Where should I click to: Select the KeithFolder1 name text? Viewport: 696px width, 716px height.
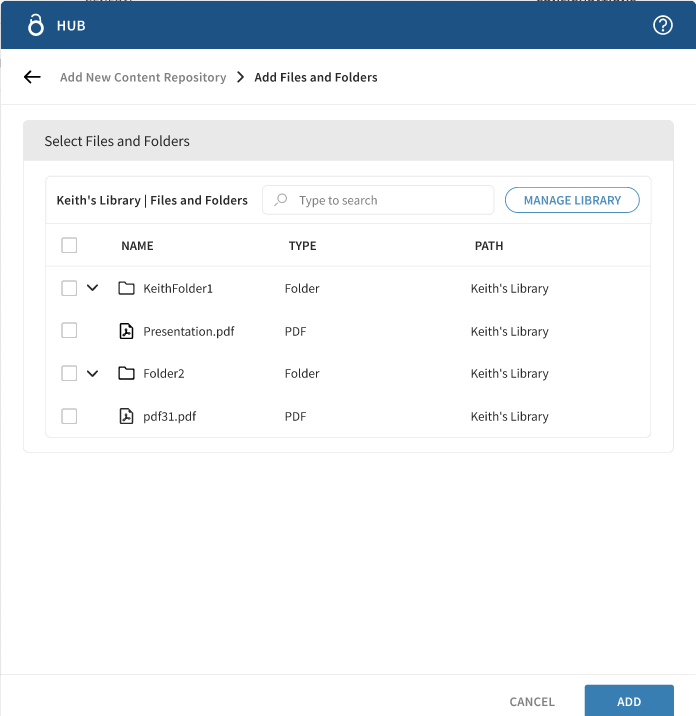tap(178, 288)
